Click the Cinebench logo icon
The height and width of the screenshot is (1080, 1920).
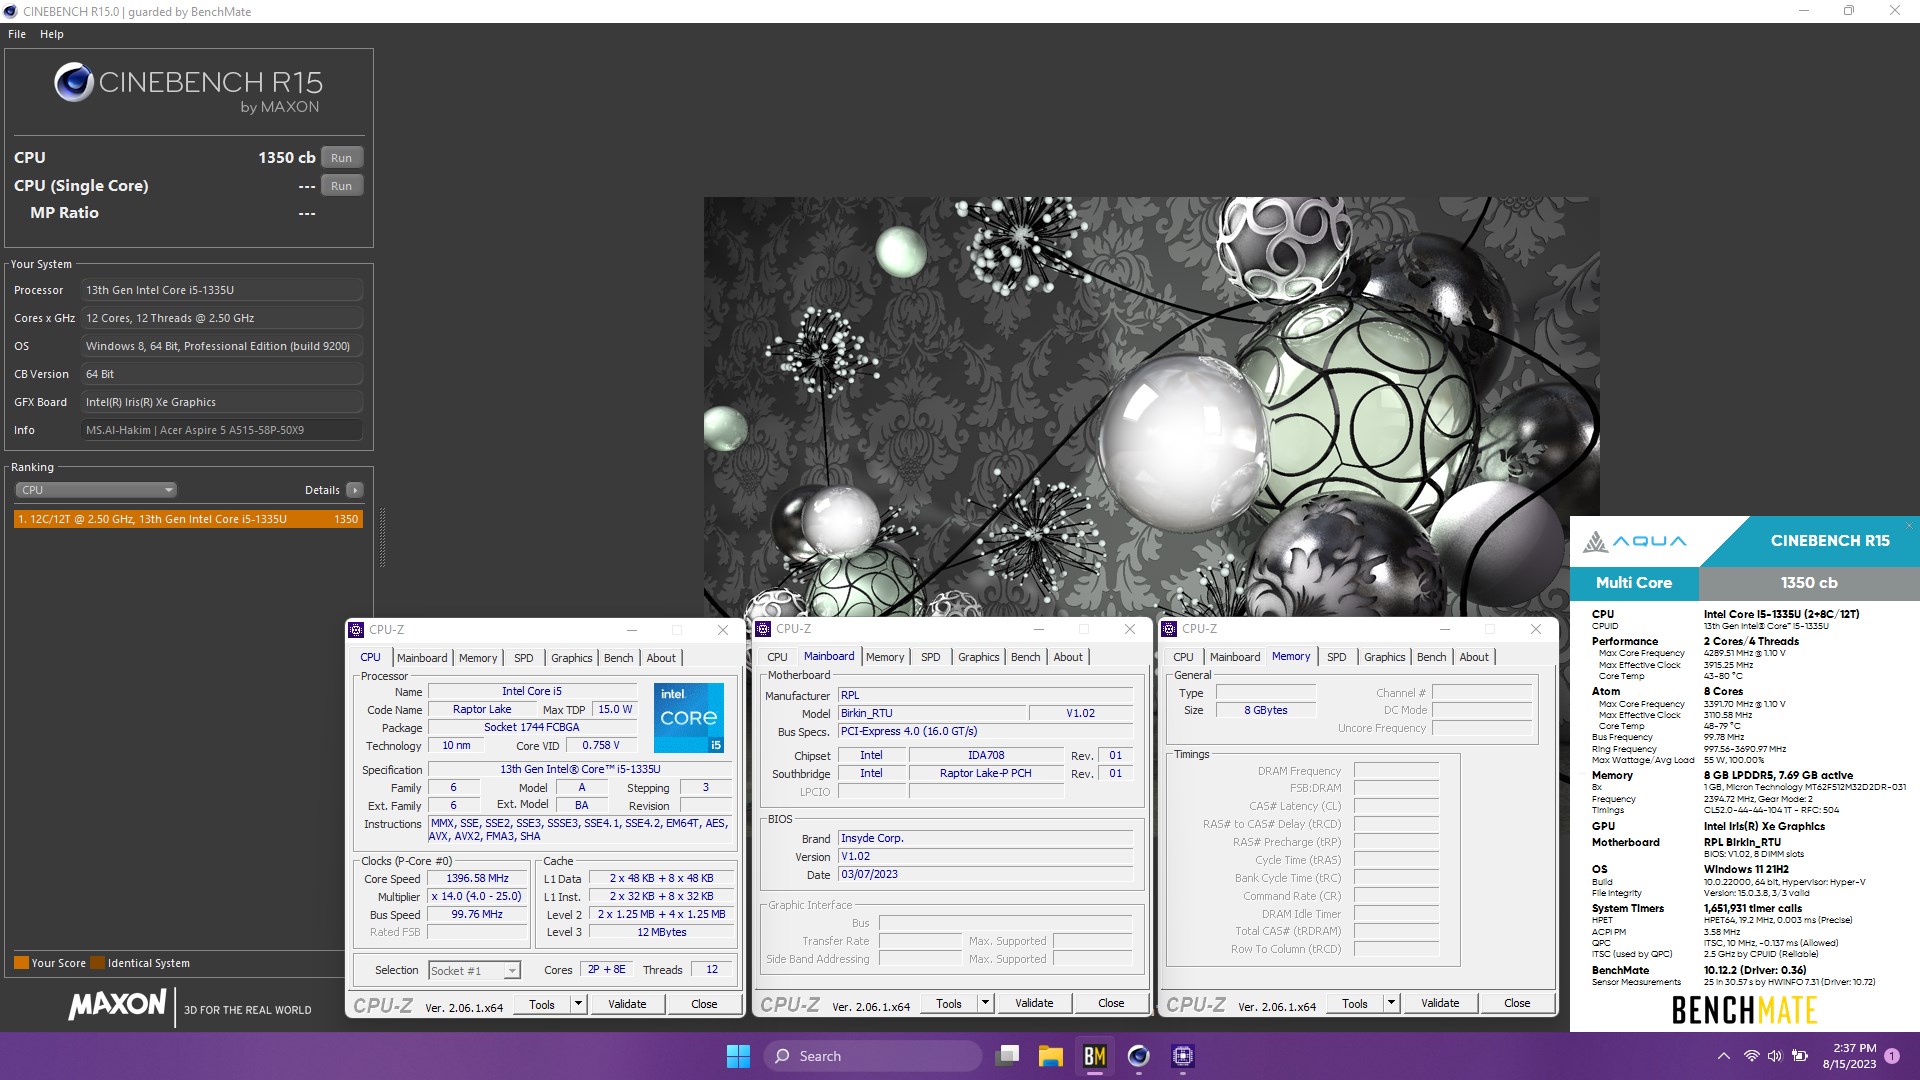(74, 82)
